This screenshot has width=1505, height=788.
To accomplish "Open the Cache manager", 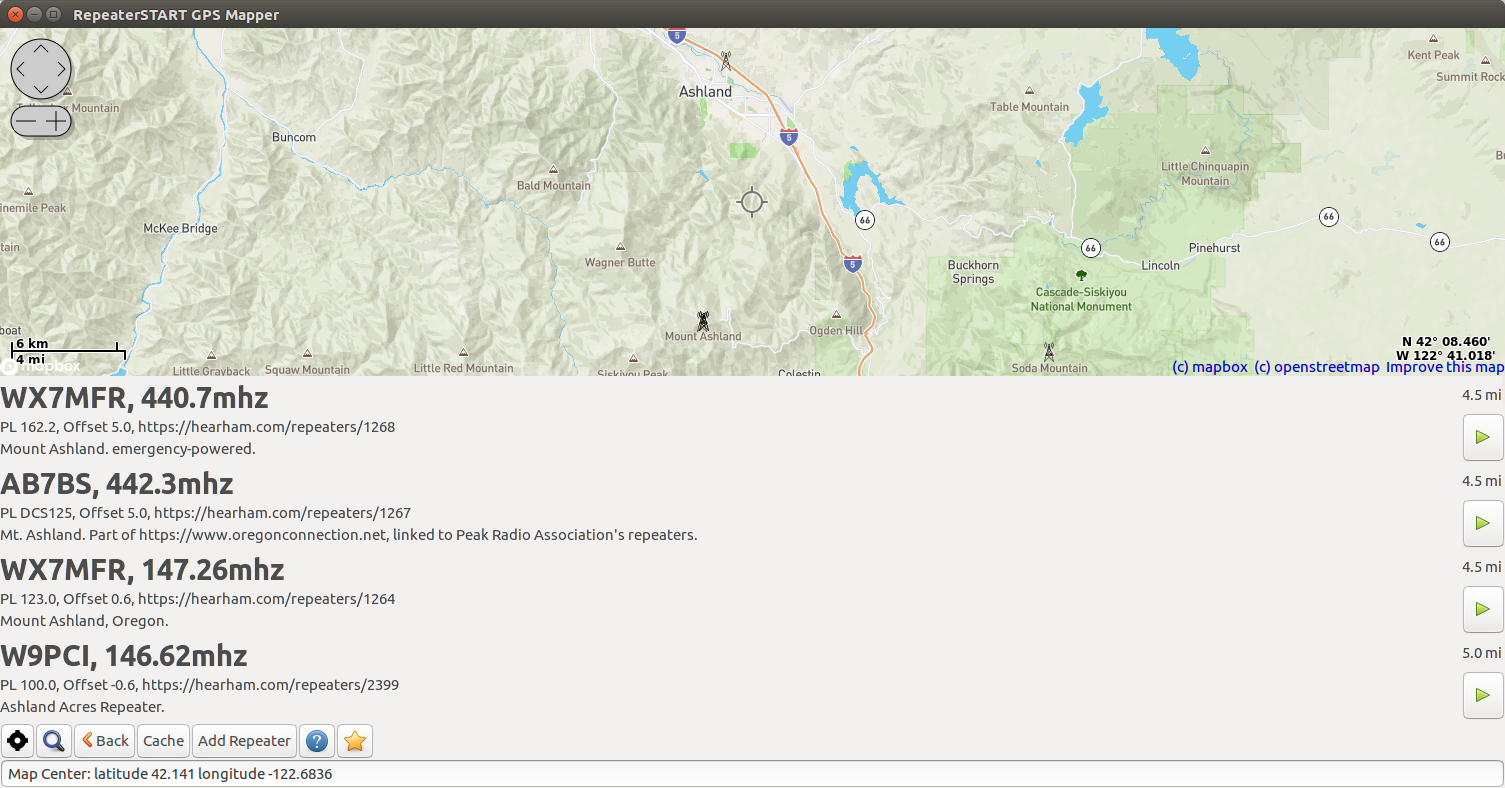I will click(162, 740).
